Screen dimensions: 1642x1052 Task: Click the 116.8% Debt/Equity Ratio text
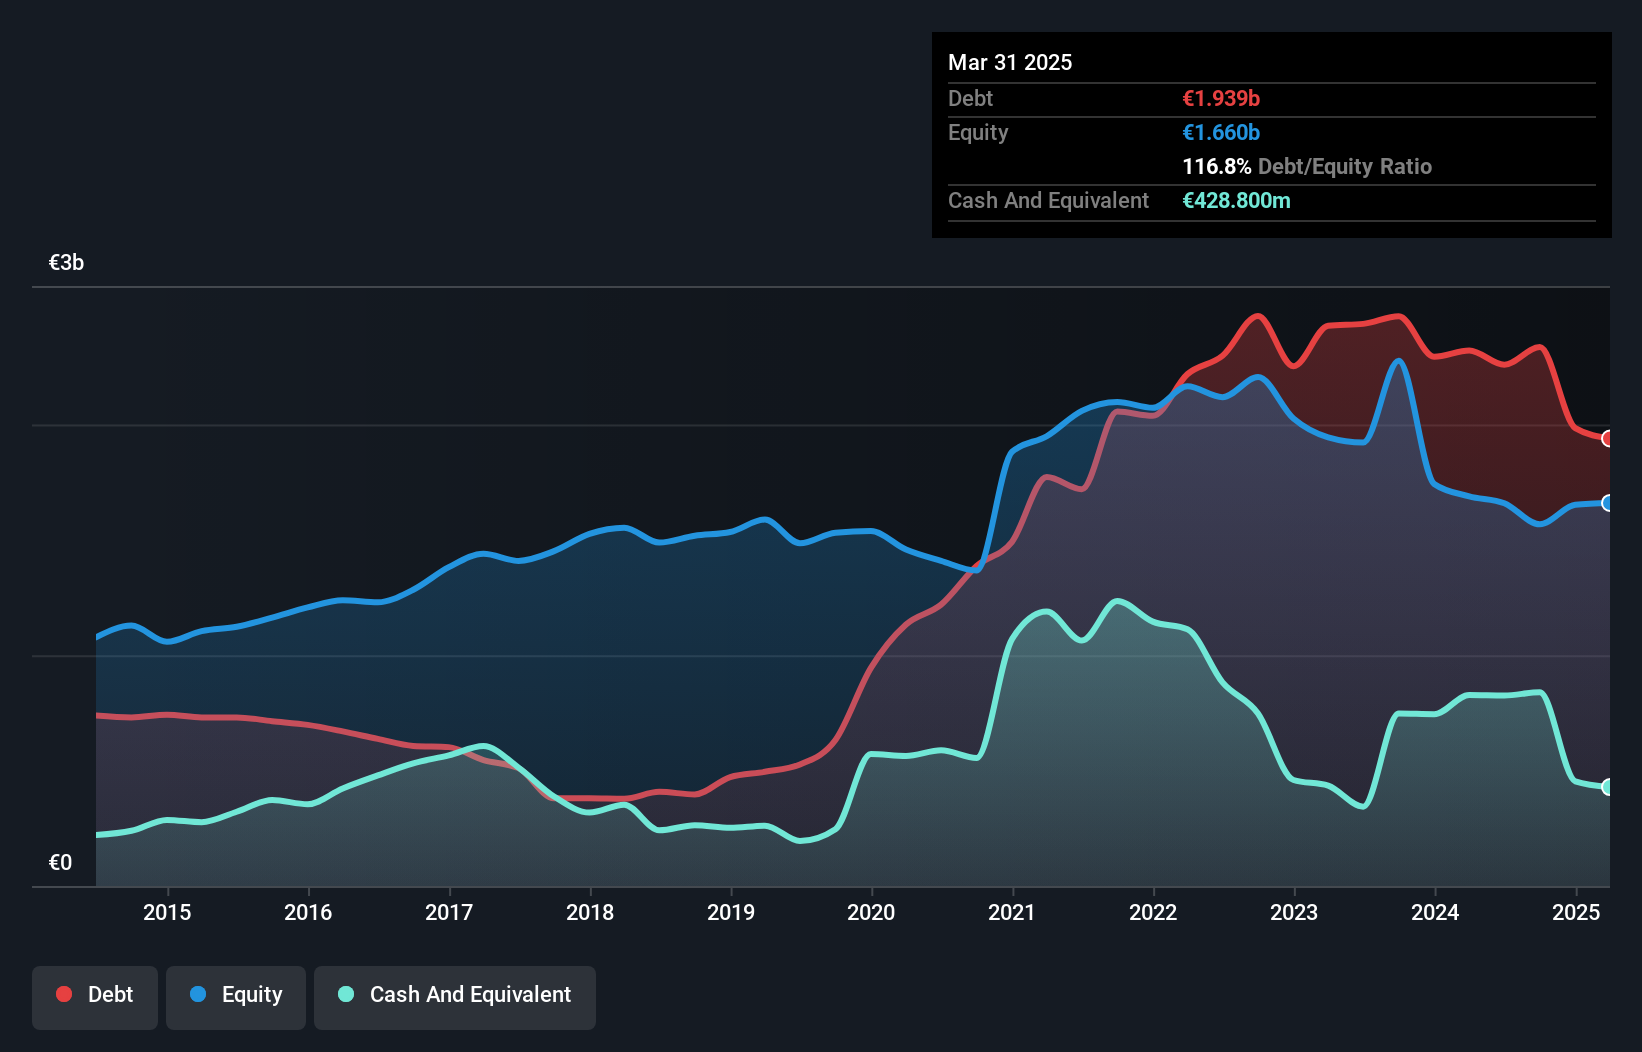1307,166
